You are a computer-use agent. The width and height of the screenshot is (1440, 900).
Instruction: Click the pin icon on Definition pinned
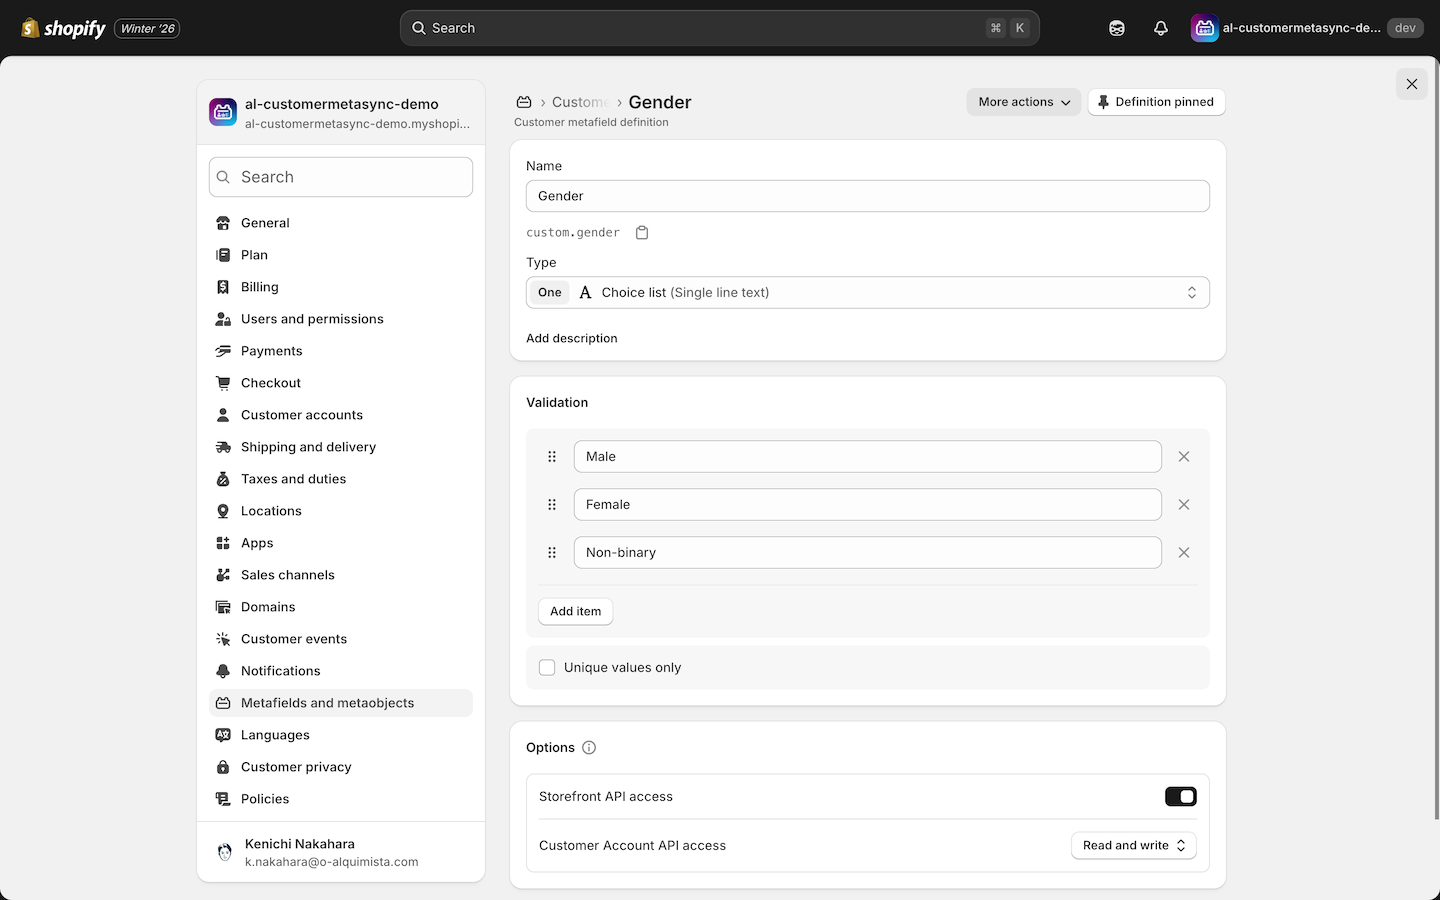pos(1103,101)
